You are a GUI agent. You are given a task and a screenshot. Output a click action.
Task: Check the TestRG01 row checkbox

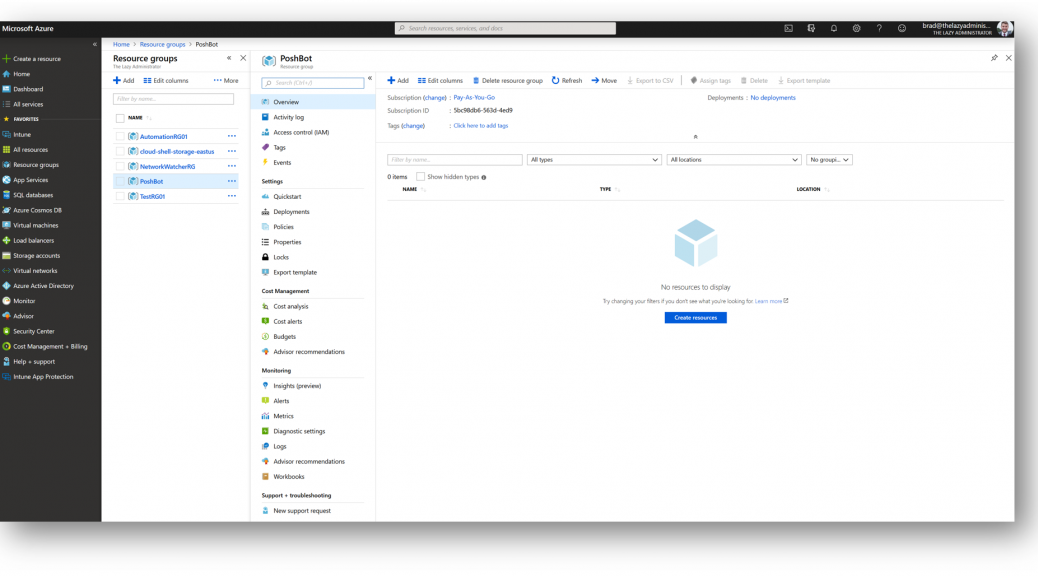[x=120, y=197]
